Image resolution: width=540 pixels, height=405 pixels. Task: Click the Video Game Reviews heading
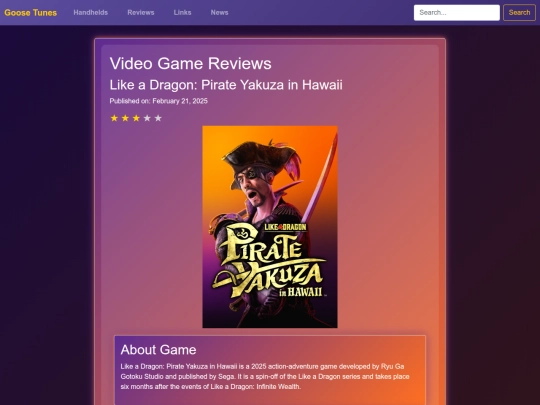190,63
